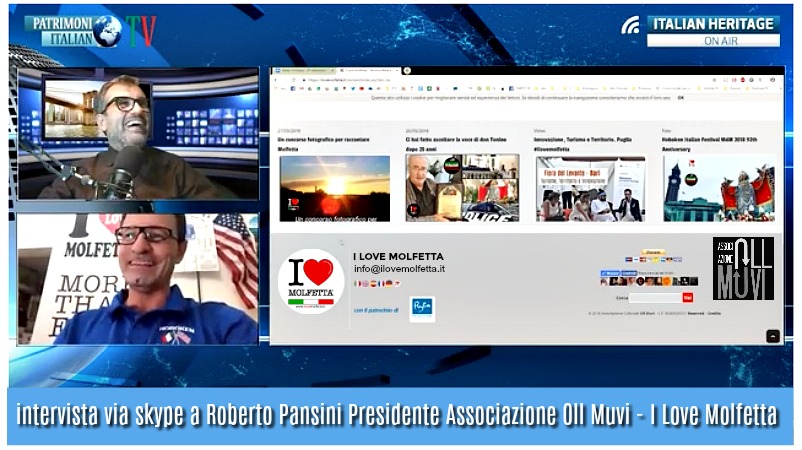Click the Facebook friends avatar strip
Viewport: 802px width, 450px height.
(650, 281)
